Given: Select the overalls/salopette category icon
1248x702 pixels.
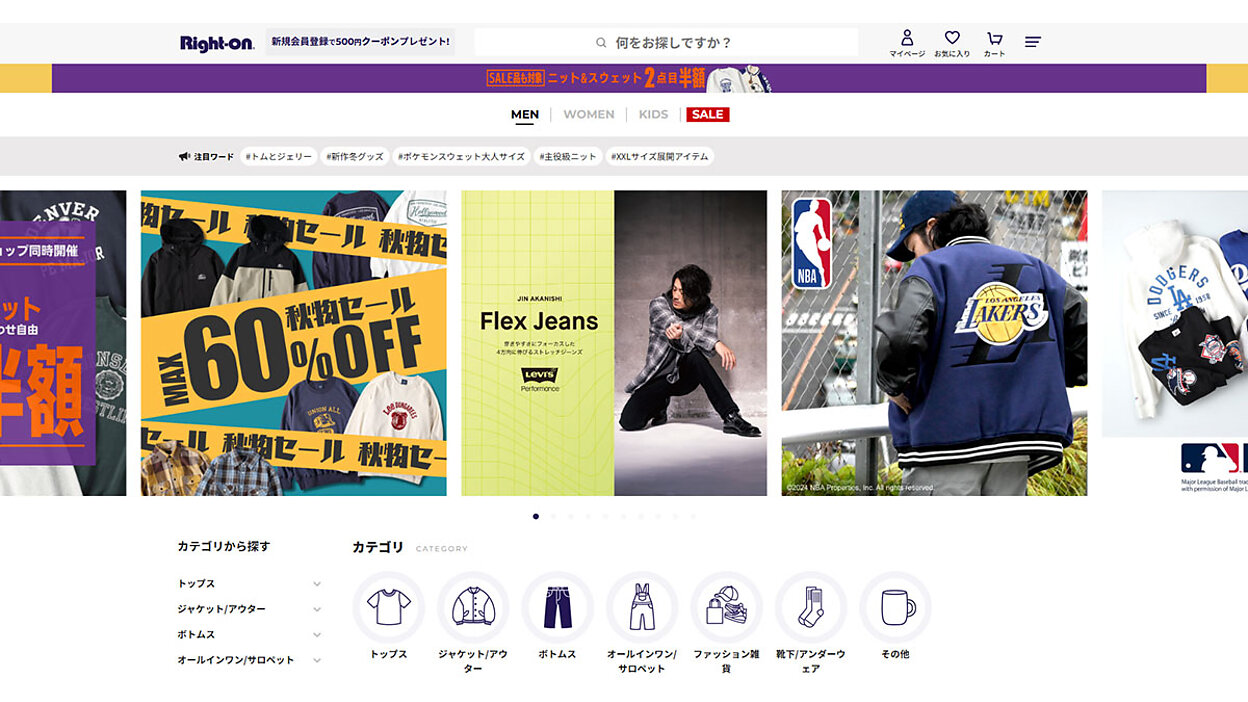Looking at the screenshot, I should click(642, 607).
